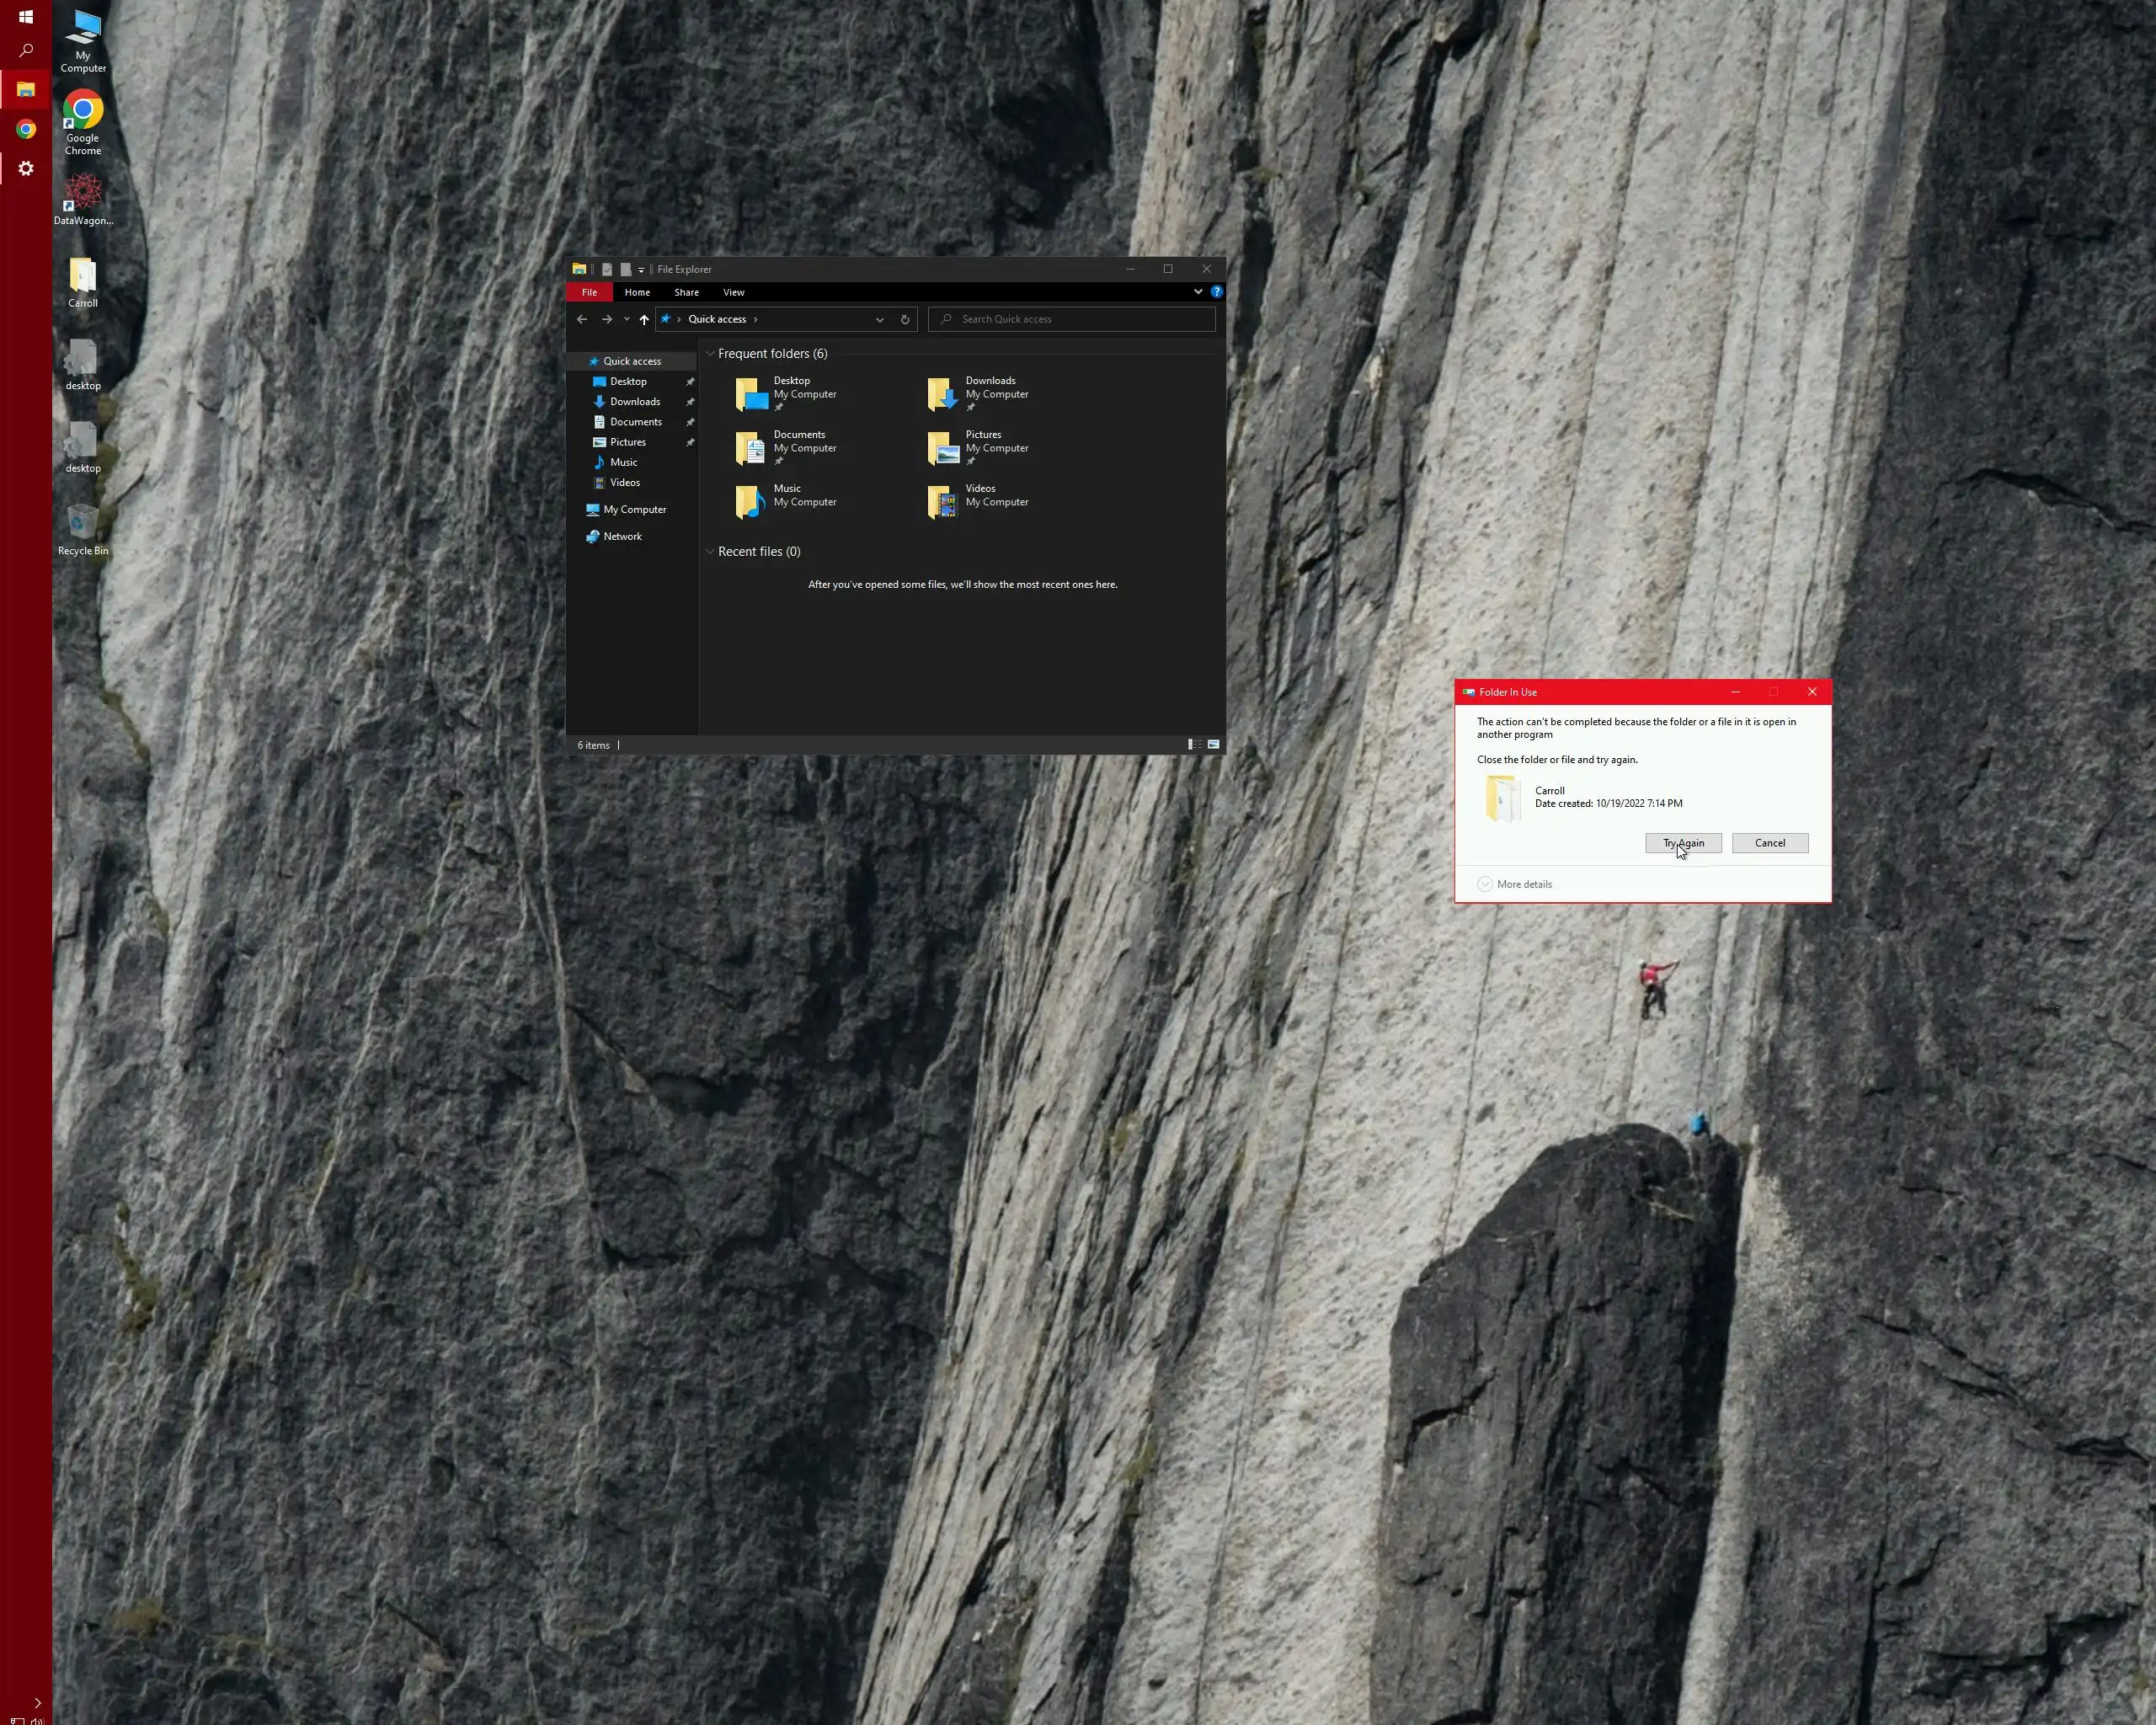Switch to large icons view in status bar
Screen dimensions: 2156x1725
click(x=1213, y=745)
